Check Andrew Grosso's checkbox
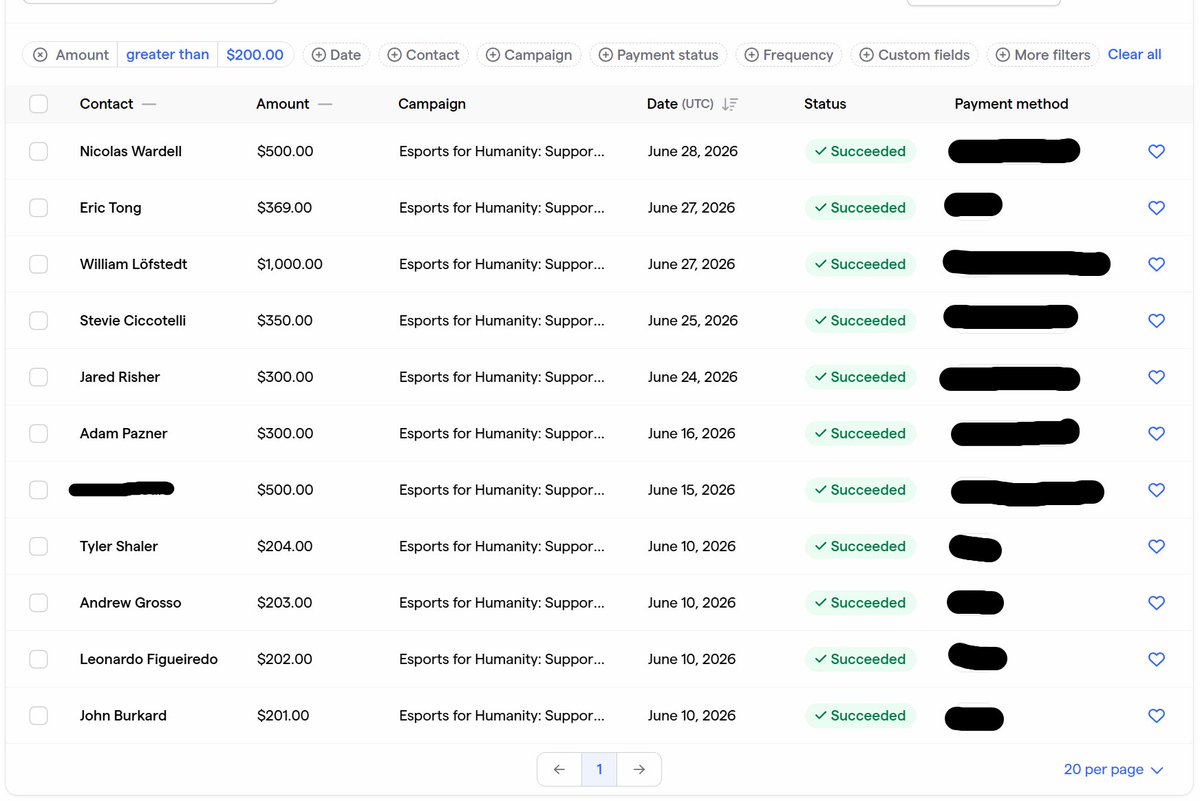The image size is (1200, 801). tap(38, 603)
